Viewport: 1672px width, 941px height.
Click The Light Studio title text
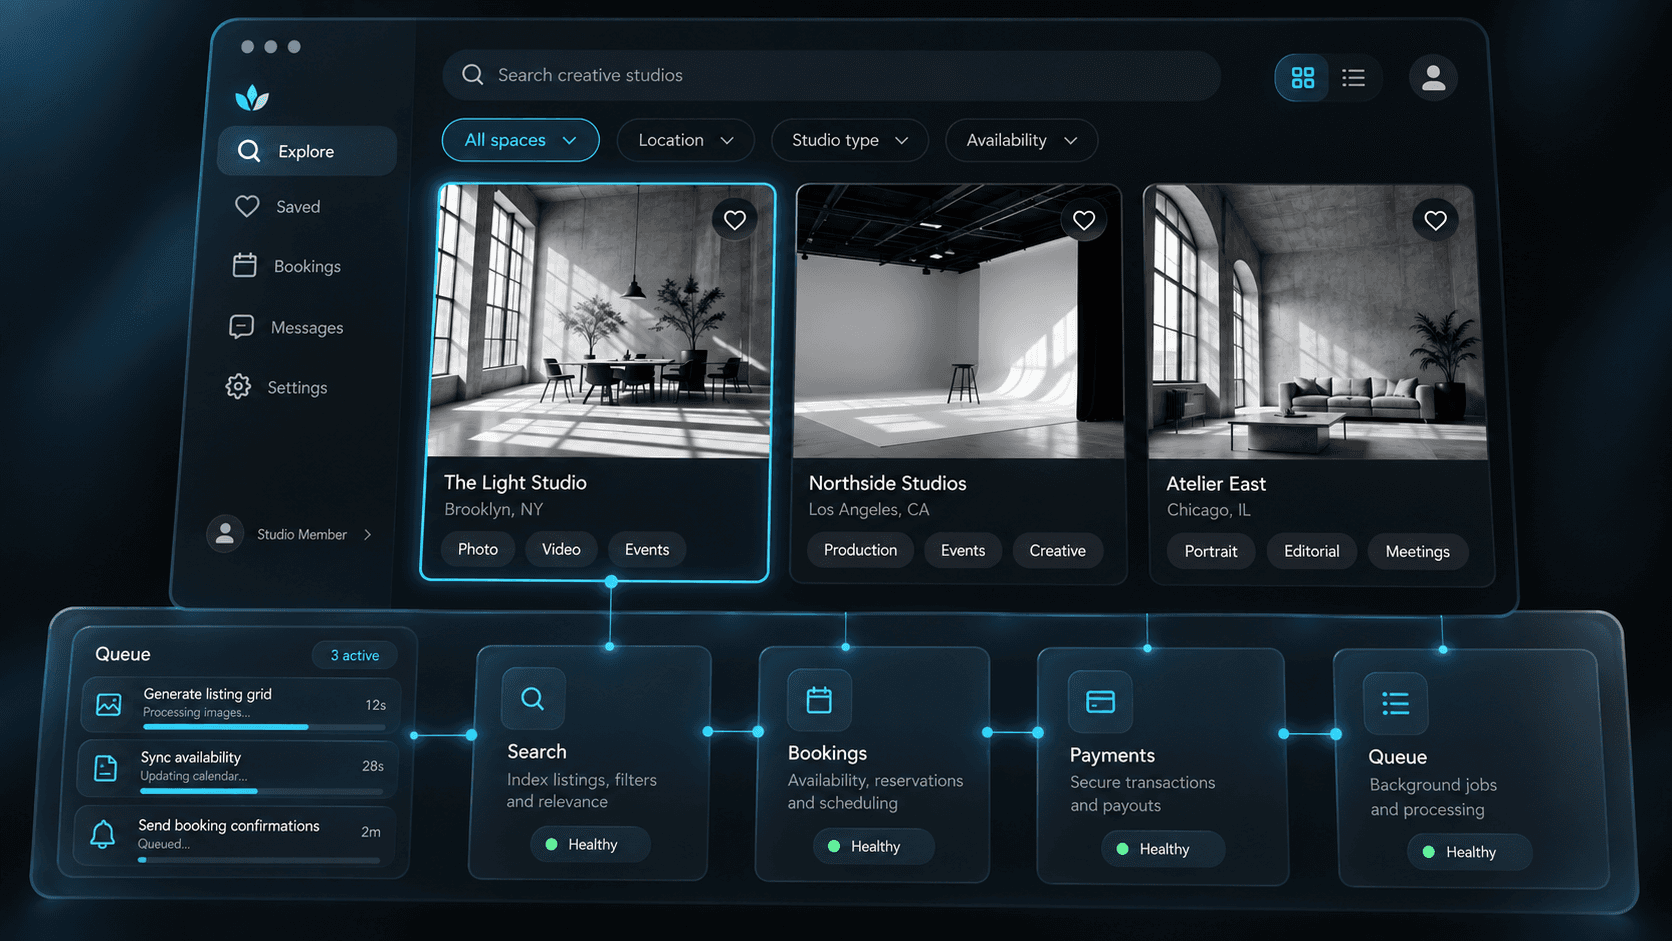point(515,482)
